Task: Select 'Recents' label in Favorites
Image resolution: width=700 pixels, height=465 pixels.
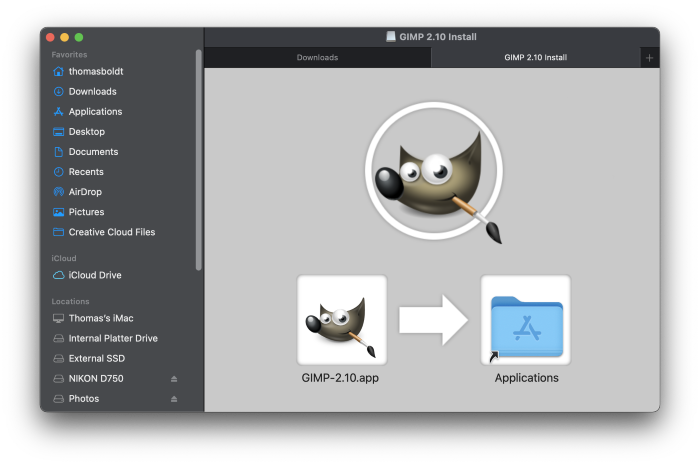Action: [x=86, y=172]
